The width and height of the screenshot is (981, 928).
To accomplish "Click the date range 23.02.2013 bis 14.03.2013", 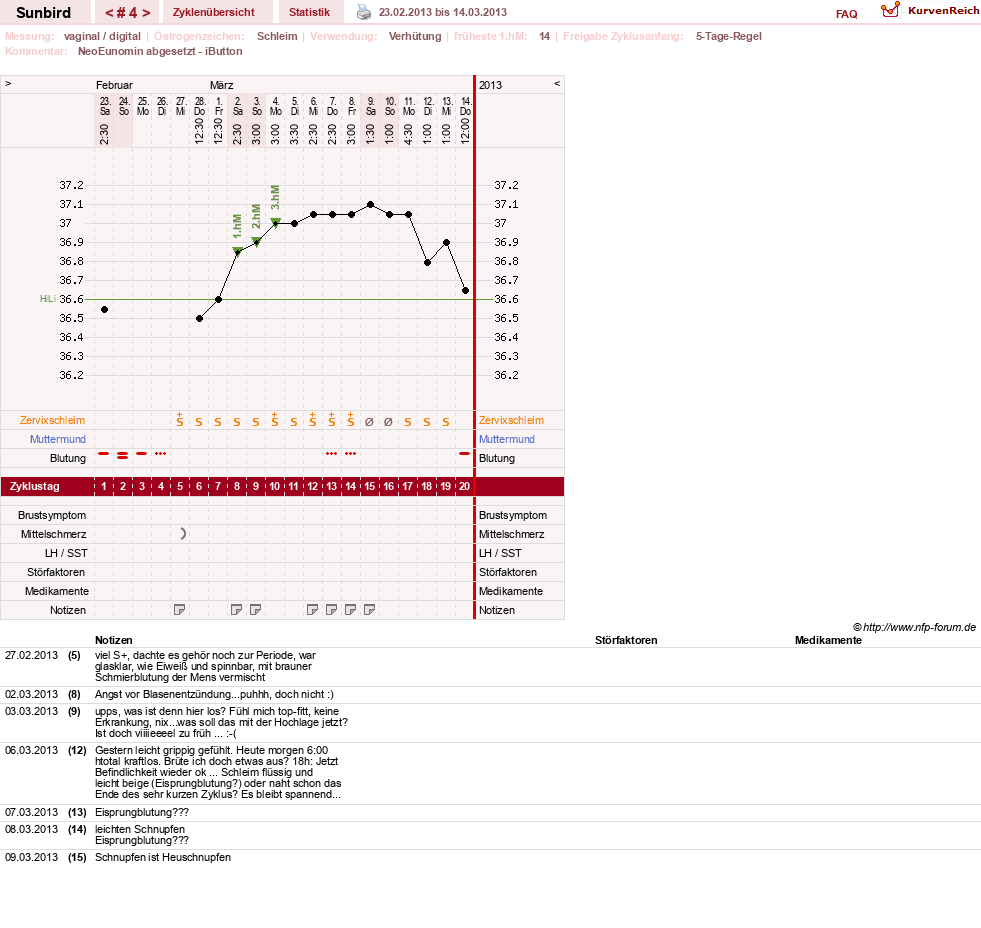I will (443, 12).
